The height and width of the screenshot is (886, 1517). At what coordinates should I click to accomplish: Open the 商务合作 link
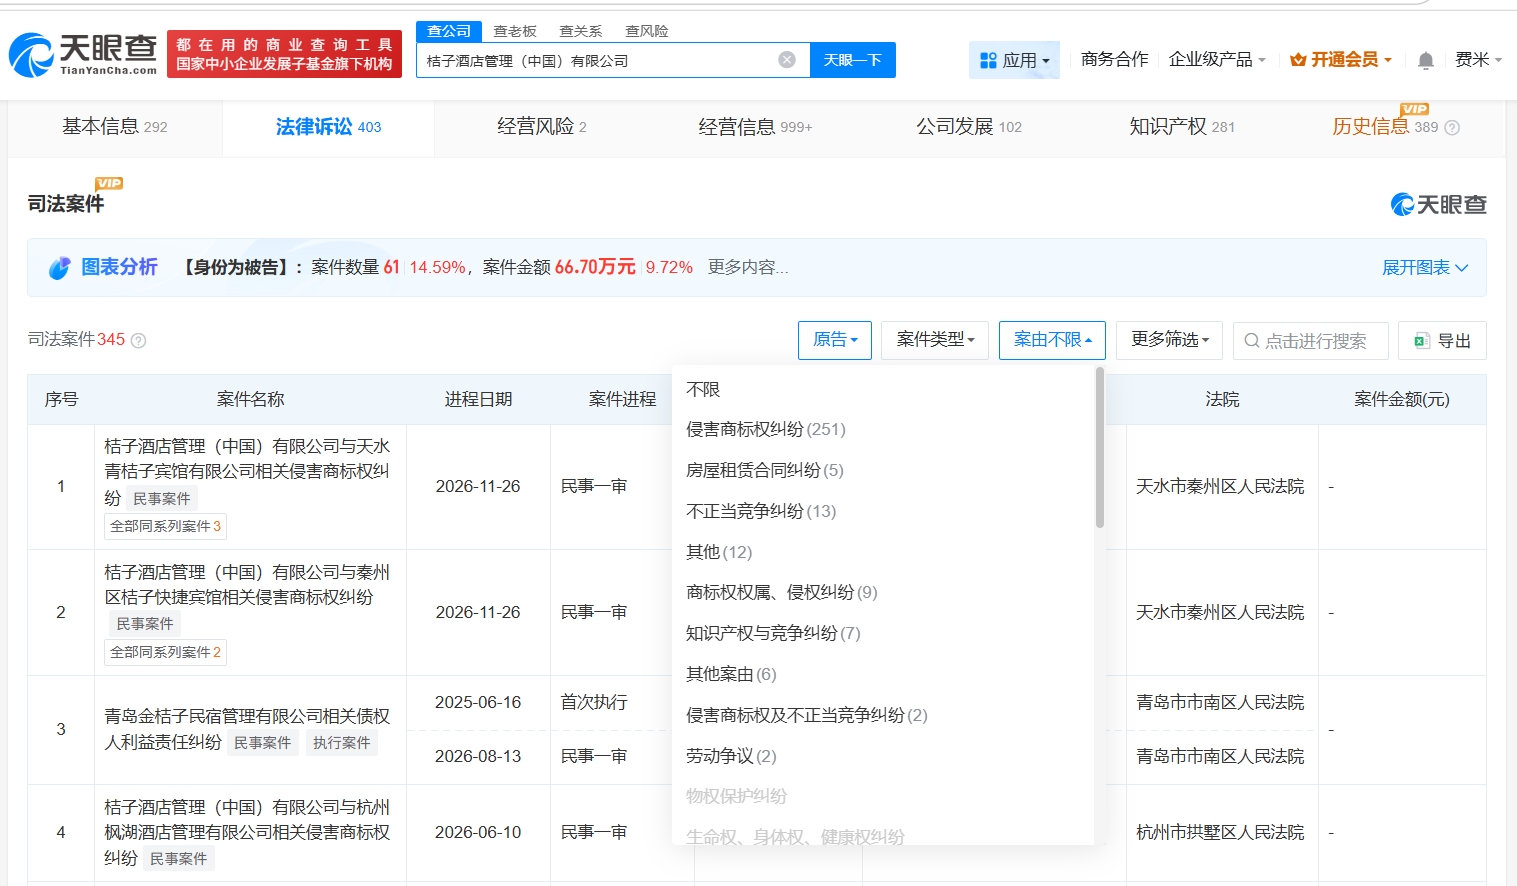pyautogui.click(x=1115, y=60)
